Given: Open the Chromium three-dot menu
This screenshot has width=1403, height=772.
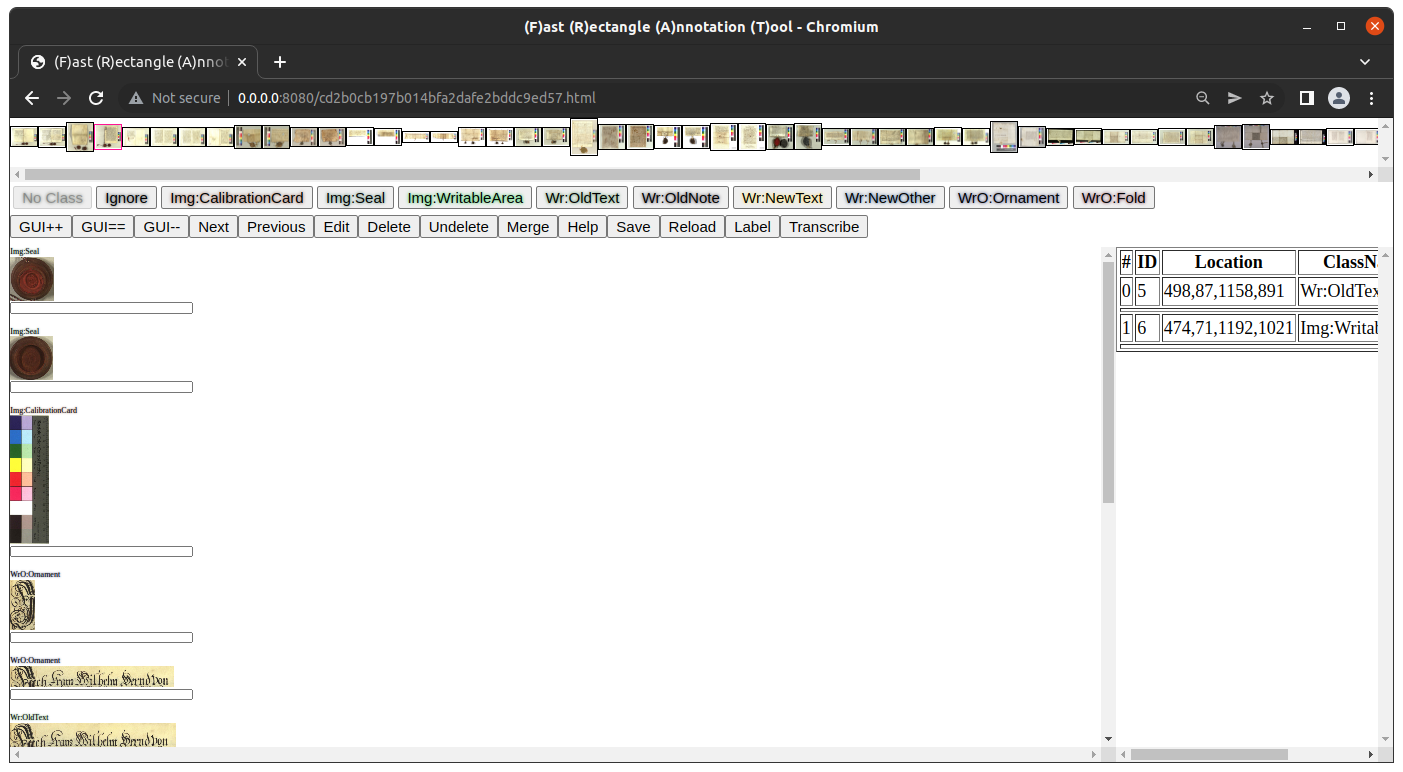Looking at the screenshot, I should [1372, 98].
